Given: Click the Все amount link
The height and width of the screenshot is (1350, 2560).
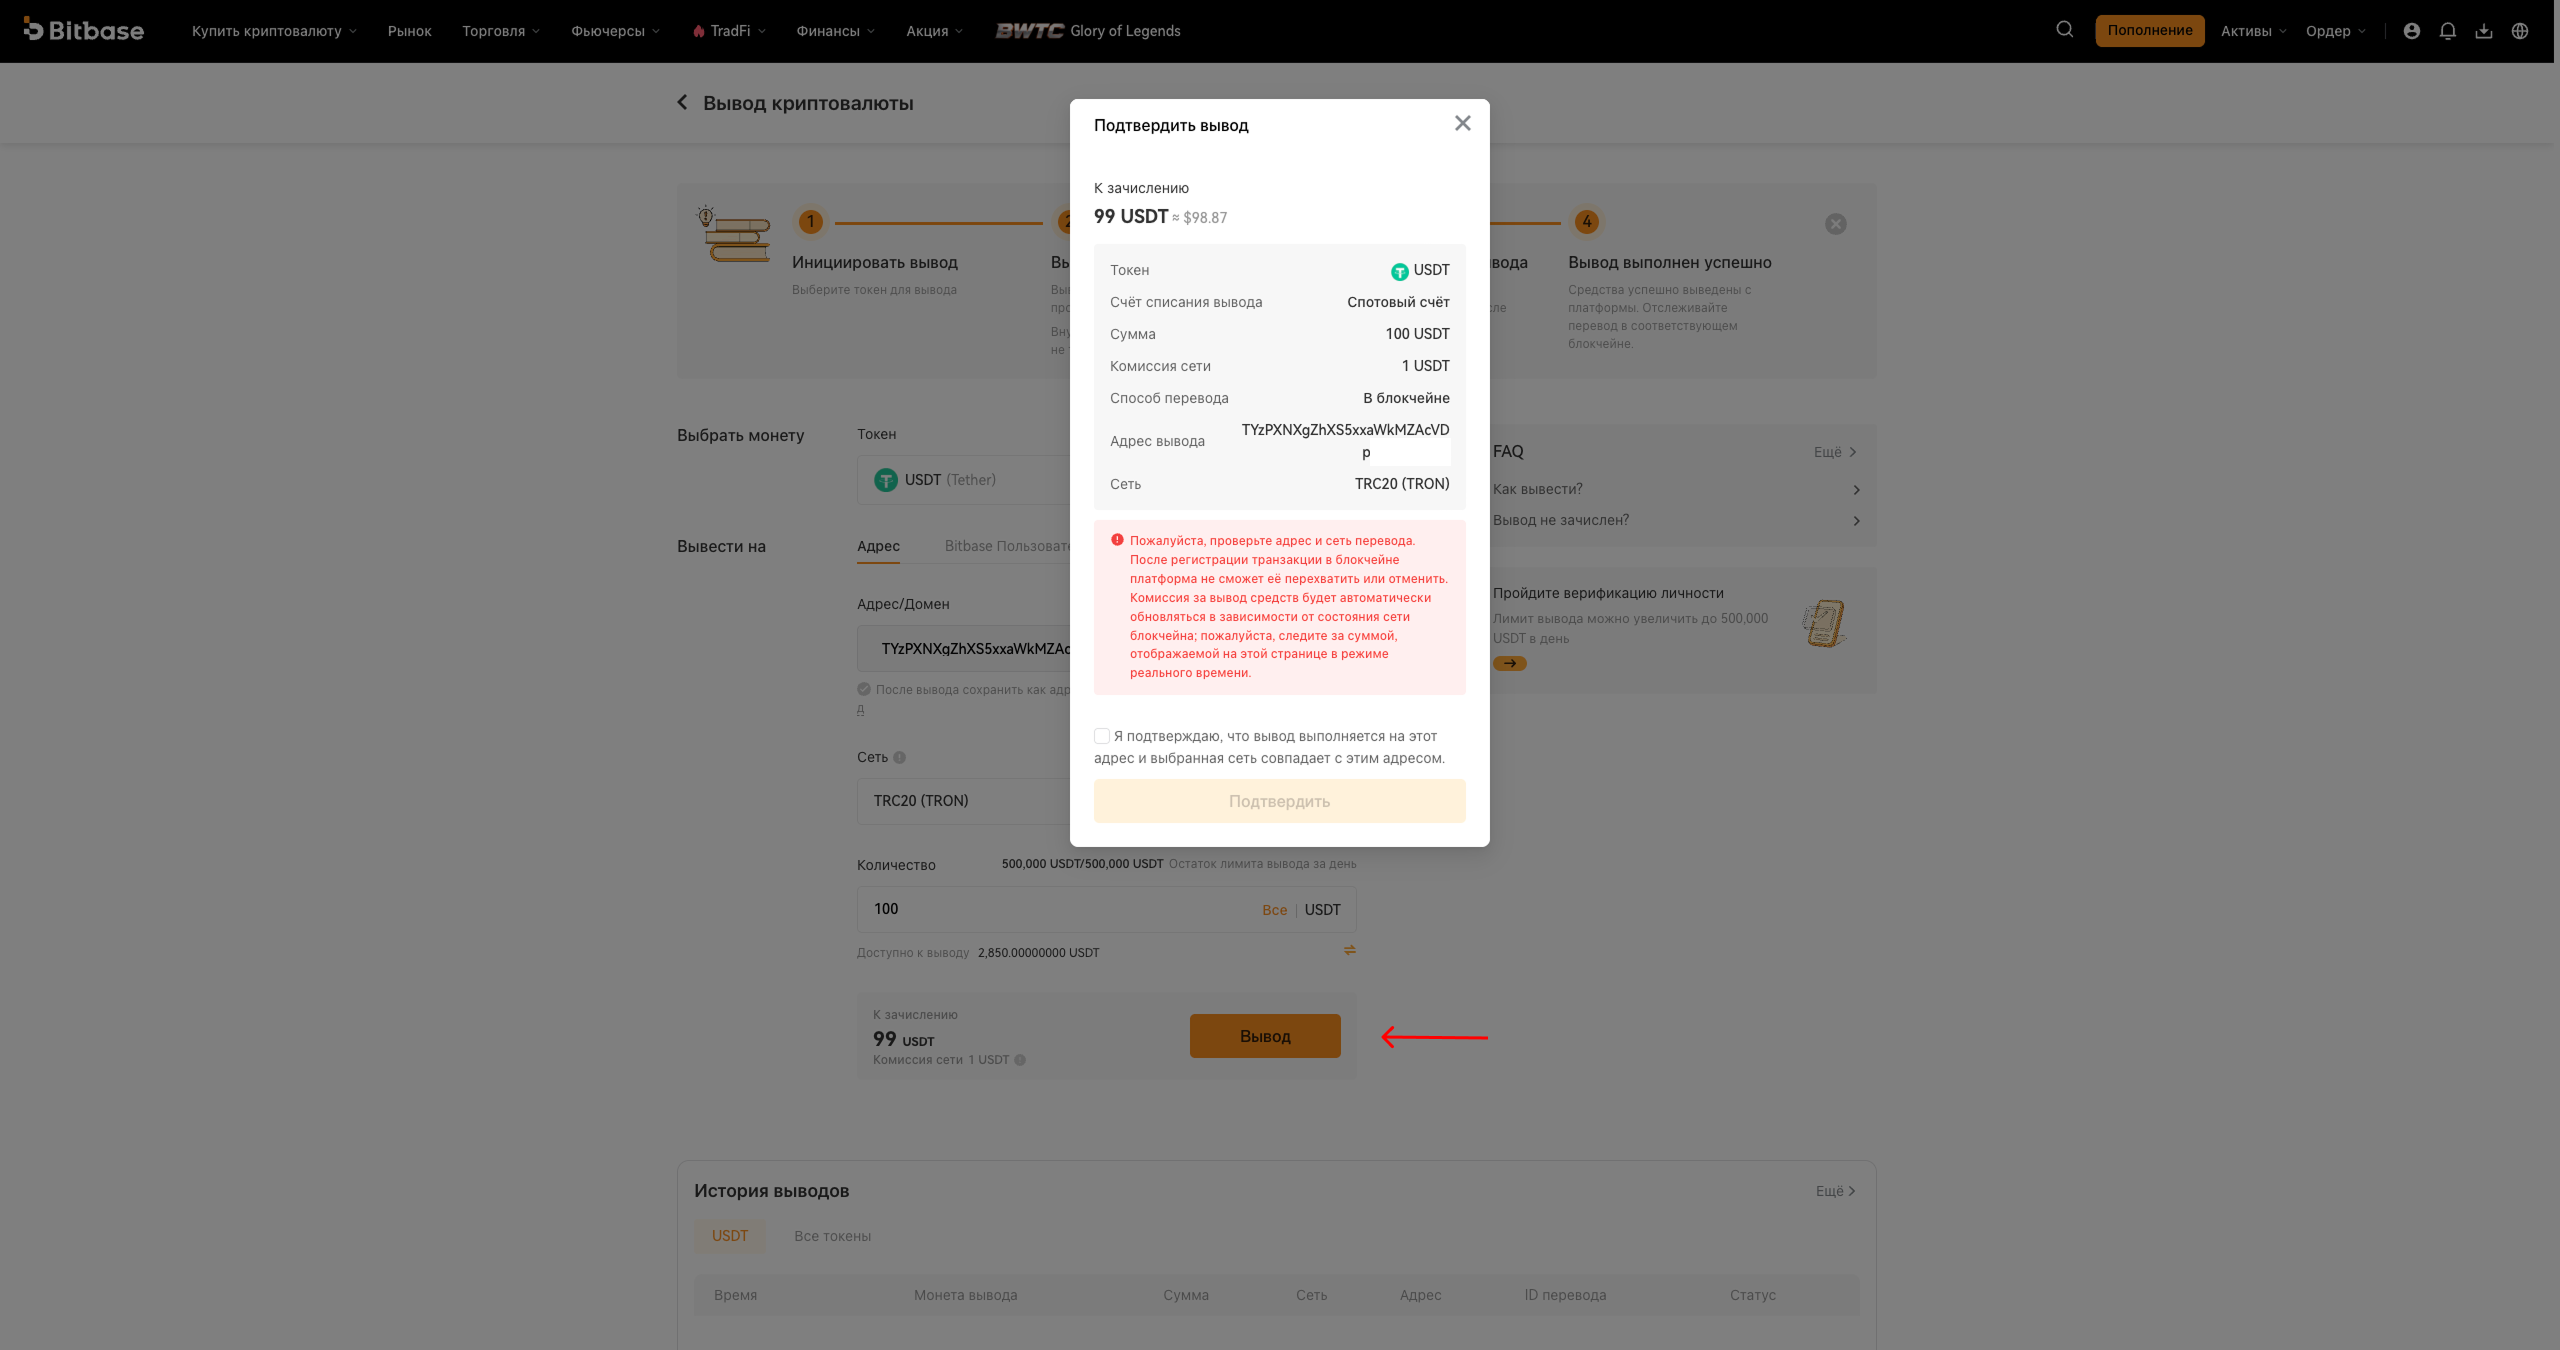Looking at the screenshot, I should 1274,910.
